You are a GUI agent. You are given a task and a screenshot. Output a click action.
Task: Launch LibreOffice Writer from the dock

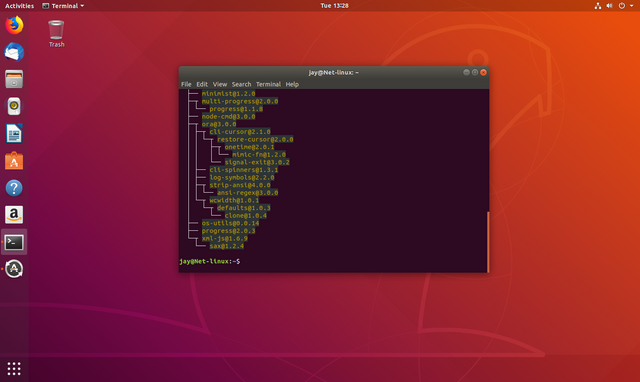(14, 133)
